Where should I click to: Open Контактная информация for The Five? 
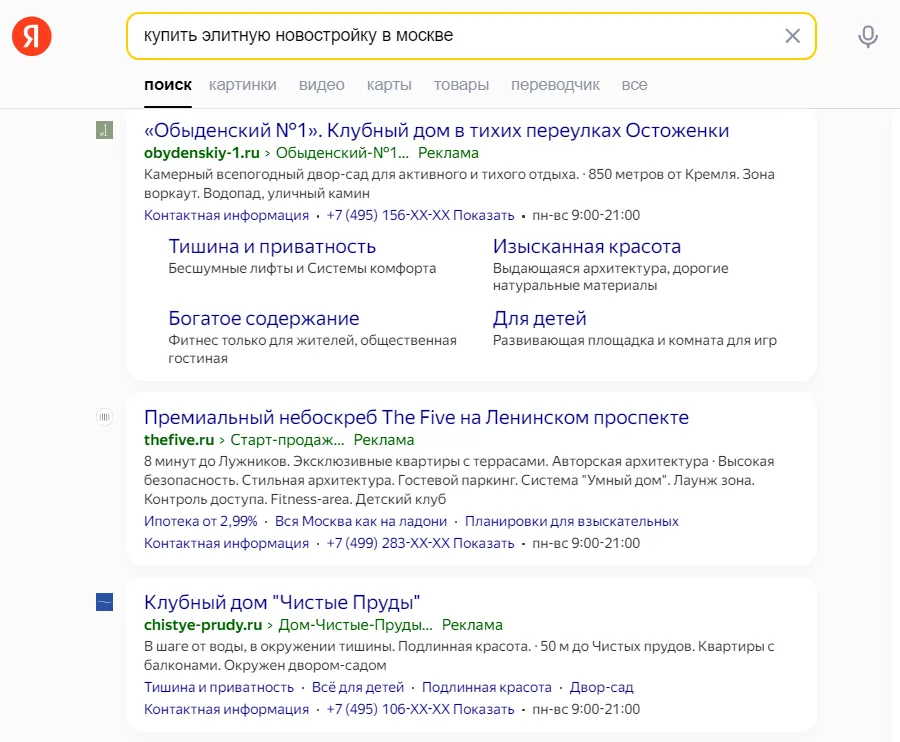pos(227,543)
